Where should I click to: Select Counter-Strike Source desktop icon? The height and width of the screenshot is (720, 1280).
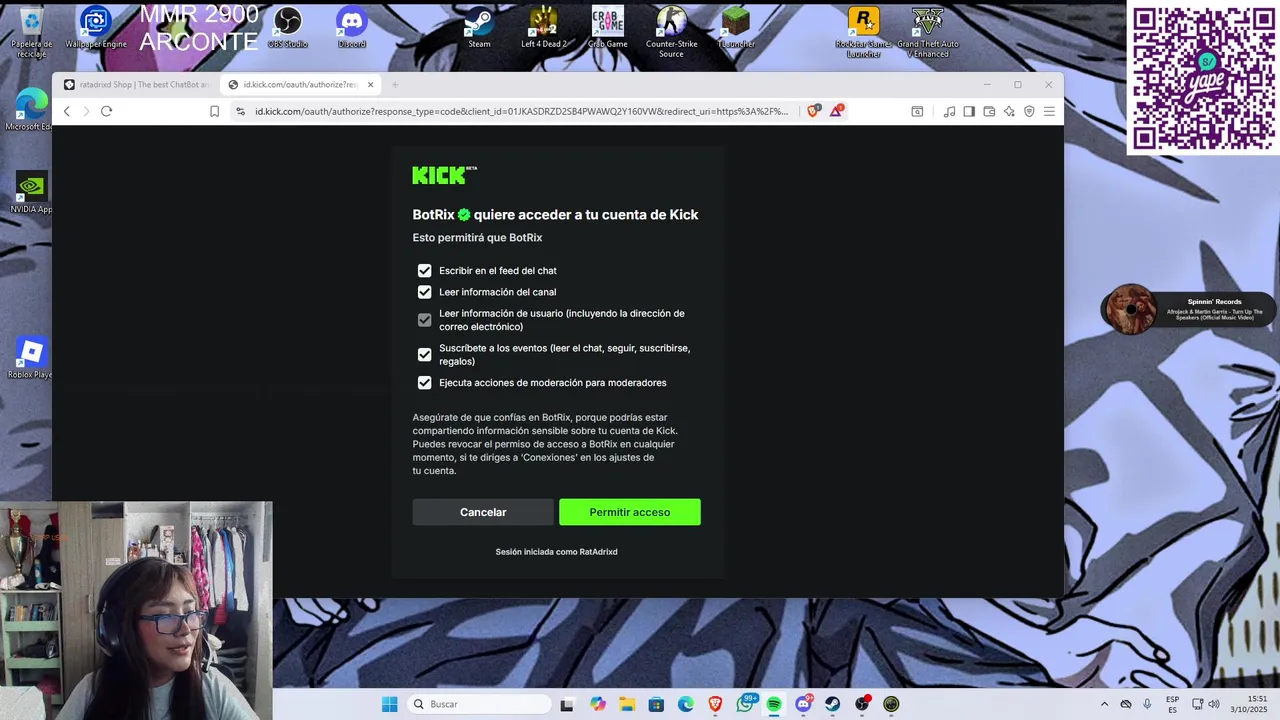pos(672,33)
